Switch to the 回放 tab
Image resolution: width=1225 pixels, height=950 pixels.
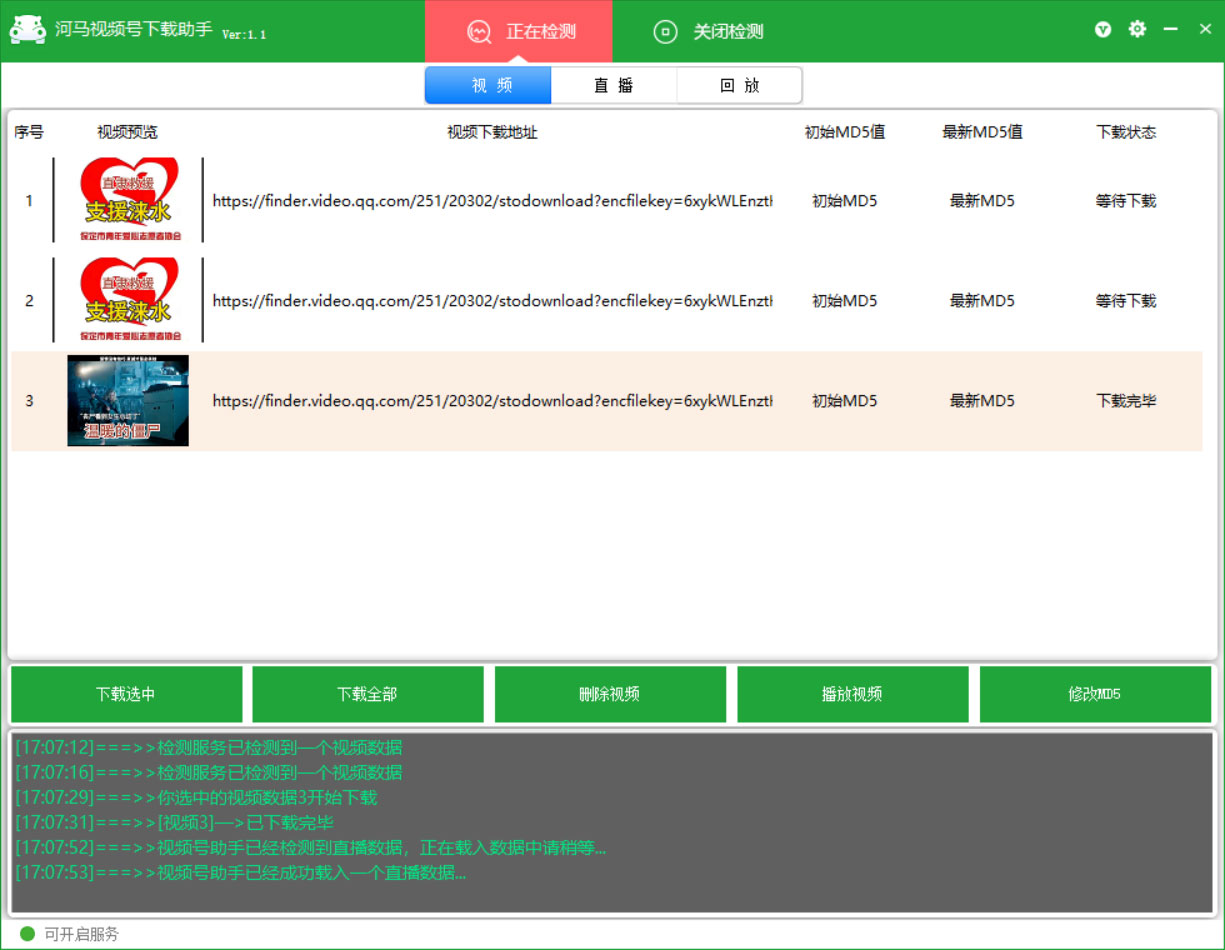click(739, 85)
